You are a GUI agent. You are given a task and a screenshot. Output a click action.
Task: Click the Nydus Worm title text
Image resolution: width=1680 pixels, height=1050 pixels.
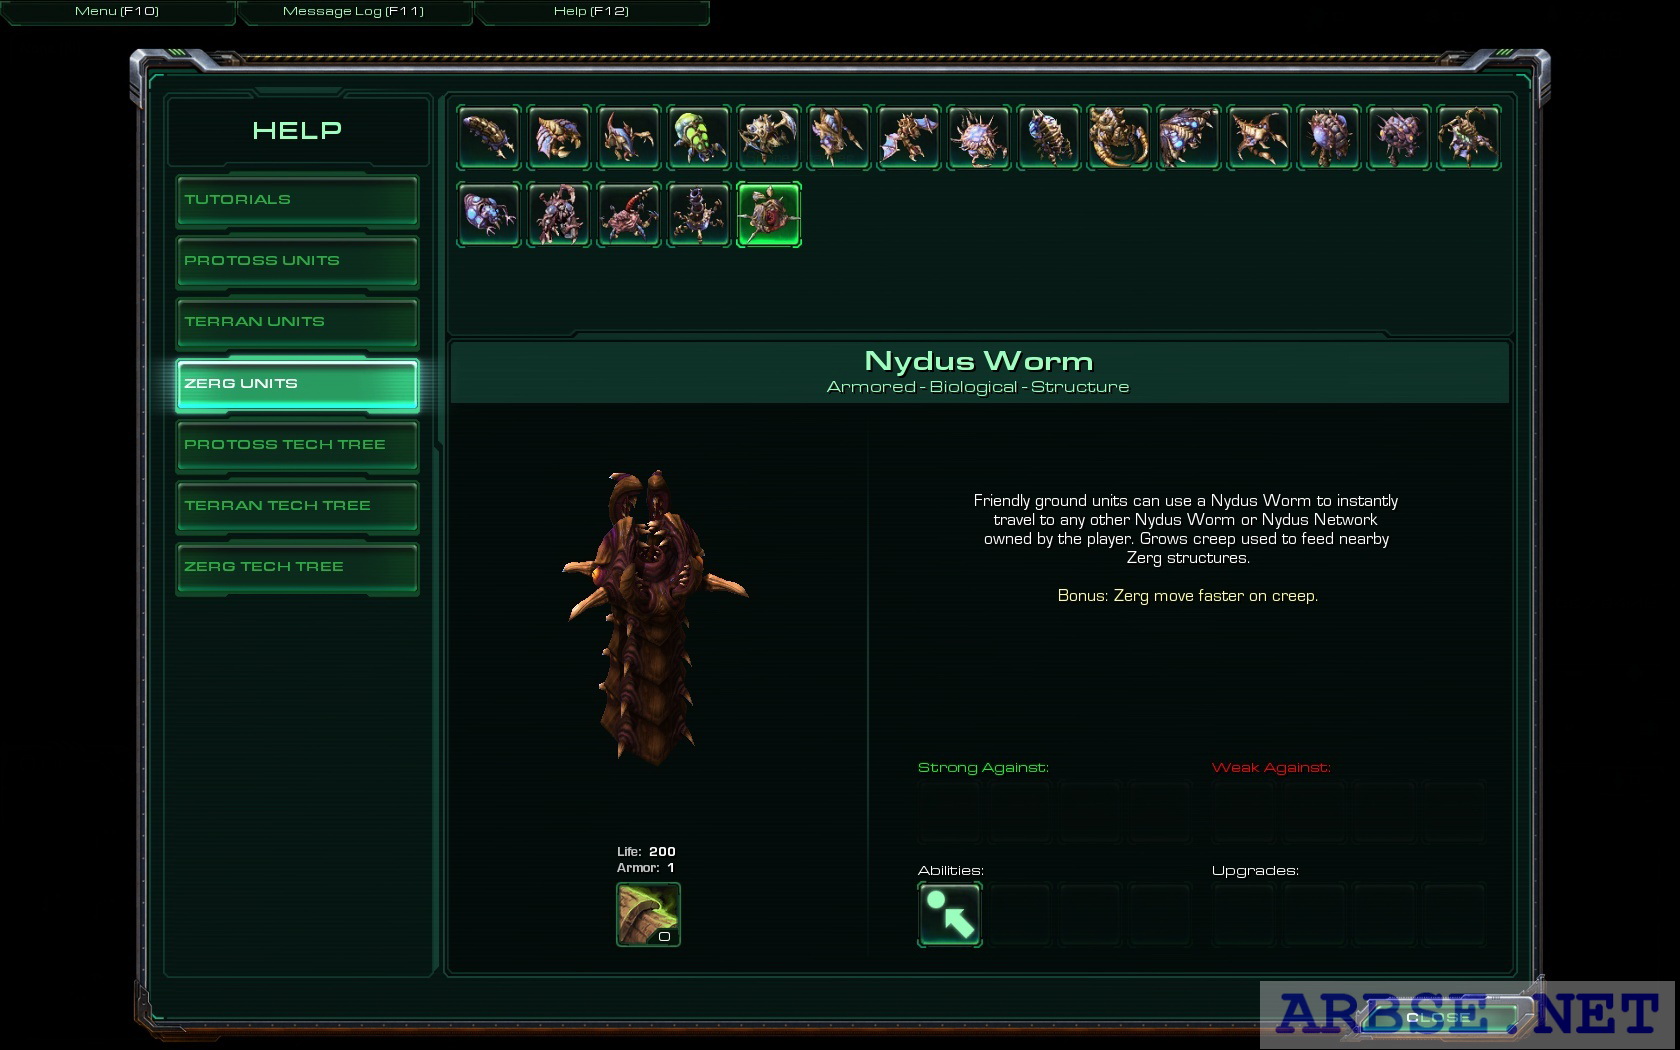pos(978,361)
